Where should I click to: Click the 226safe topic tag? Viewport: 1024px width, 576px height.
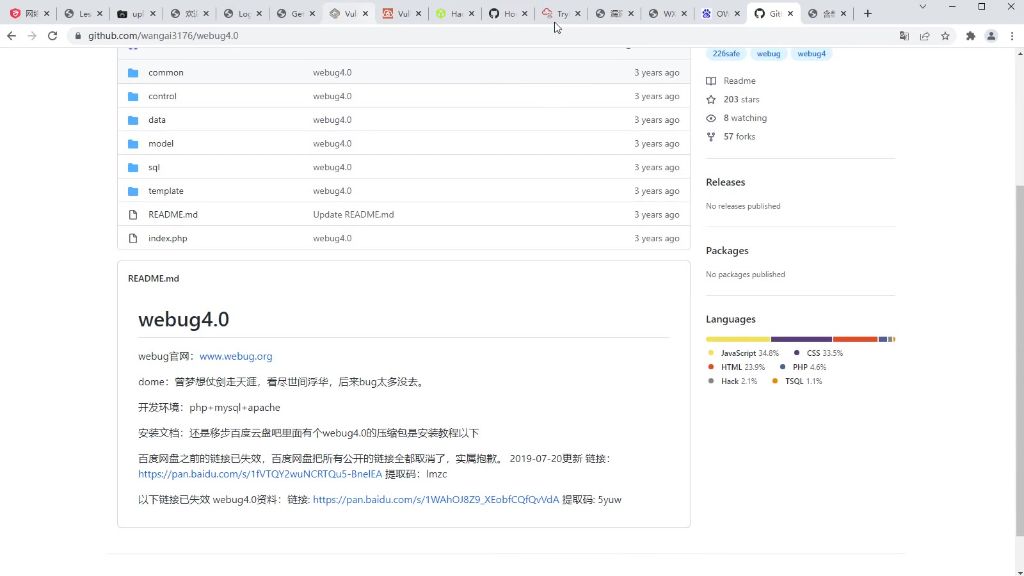tap(726, 54)
